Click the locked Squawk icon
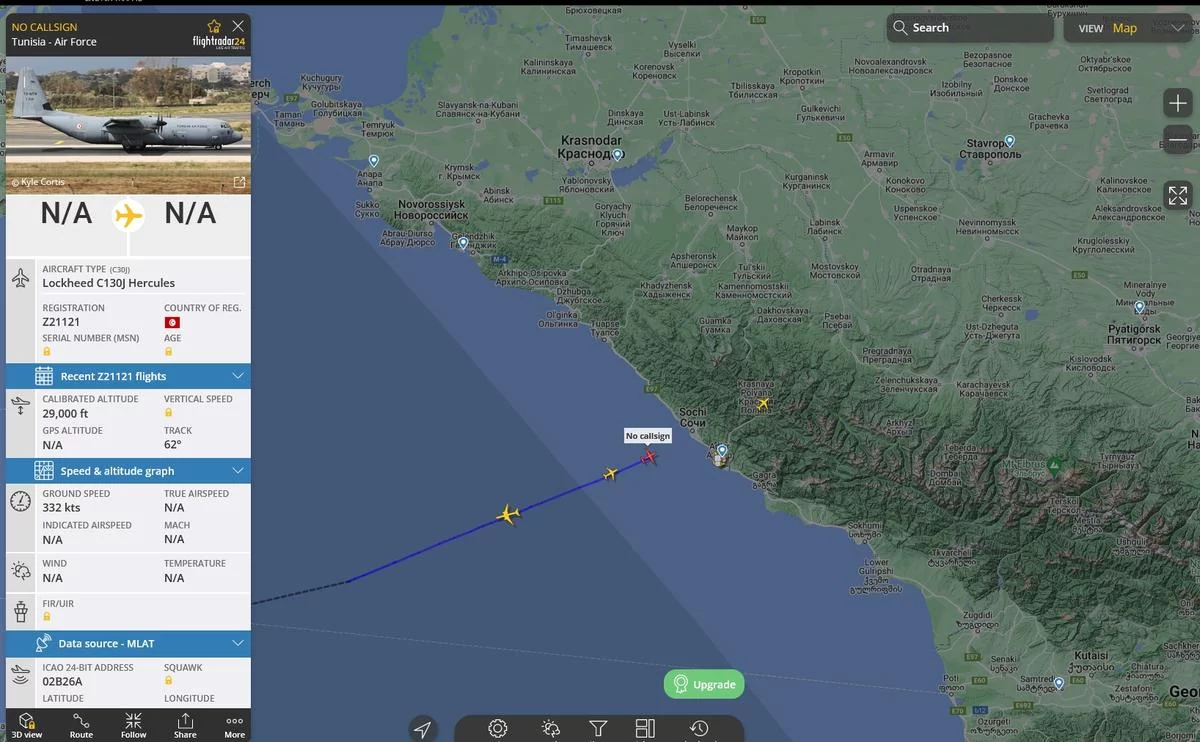This screenshot has height=742, width=1200. pyautogui.click(x=168, y=681)
